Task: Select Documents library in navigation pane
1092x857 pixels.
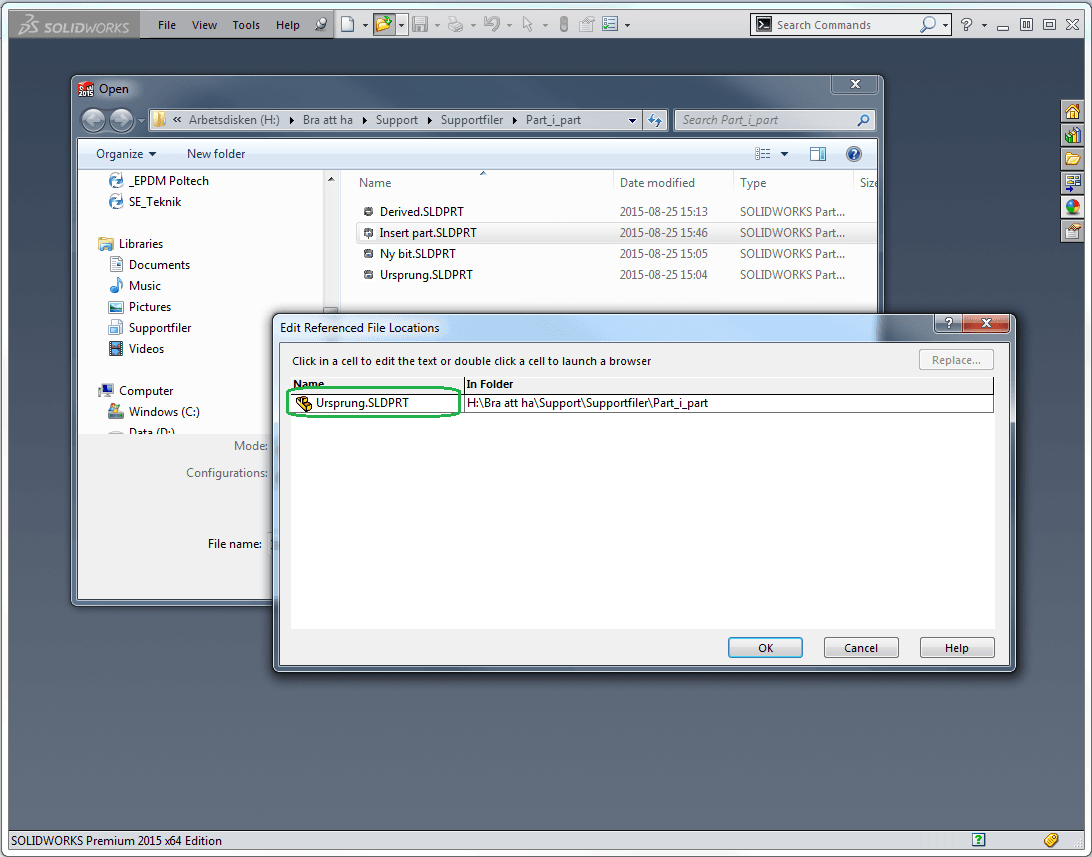Action: click(x=159, y=265)
